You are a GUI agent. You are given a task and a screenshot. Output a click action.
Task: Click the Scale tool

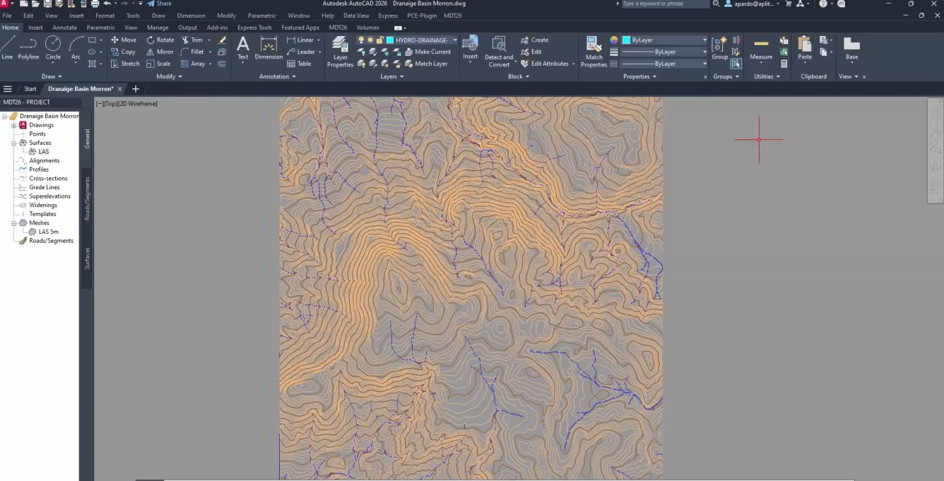pos(158,63)
